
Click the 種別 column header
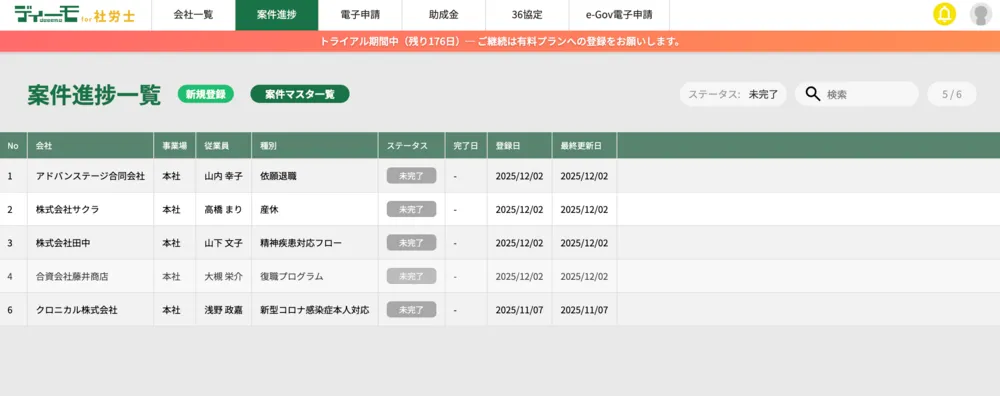tap(314, 146)
